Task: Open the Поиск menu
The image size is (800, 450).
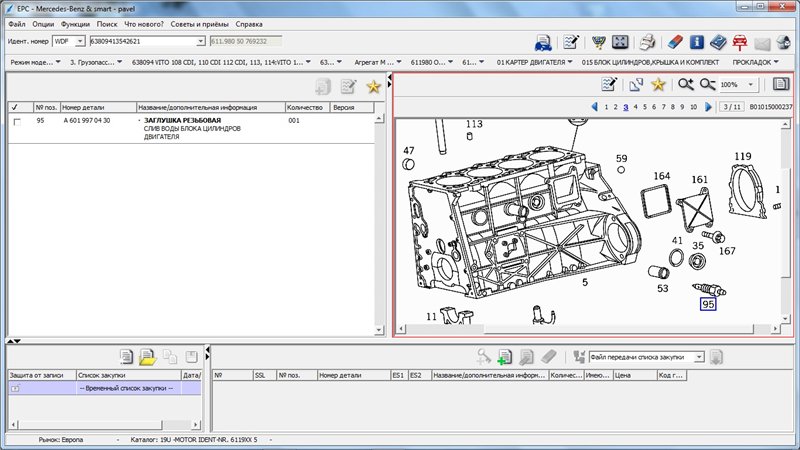Action: click(107, 24)
